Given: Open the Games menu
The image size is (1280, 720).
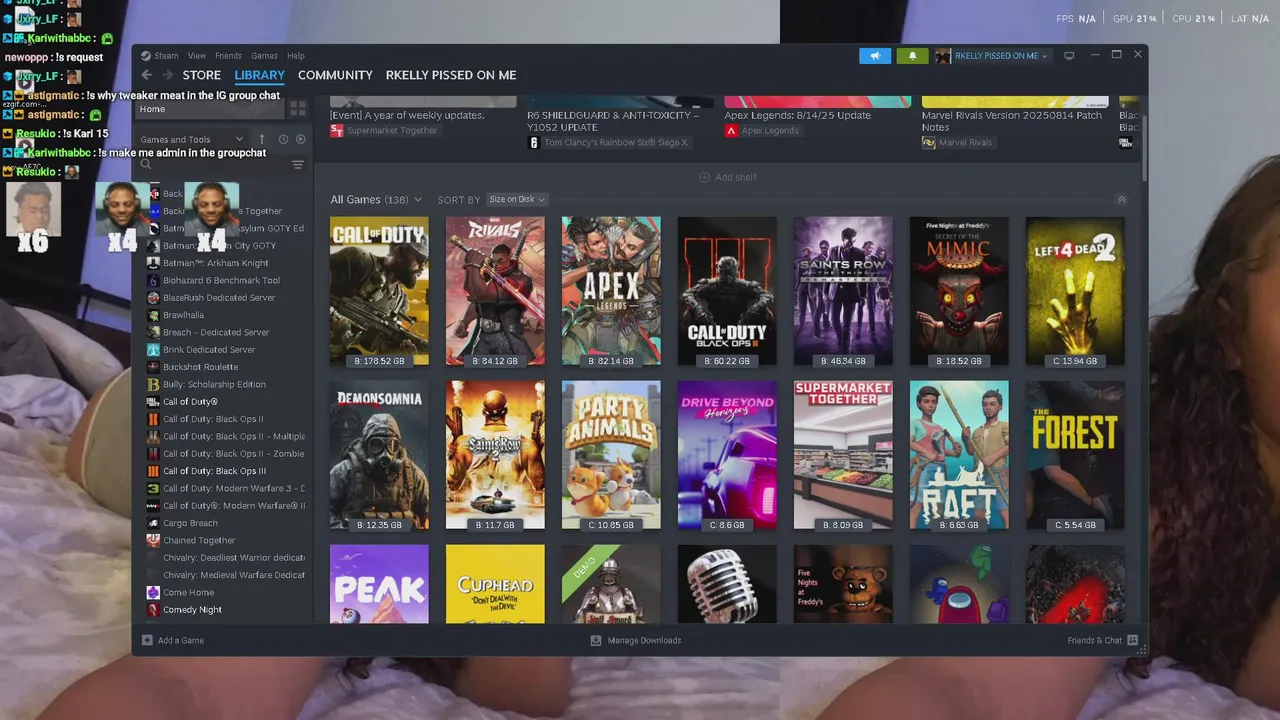Looking at the screenshot, I should click(x=264, y=56).
